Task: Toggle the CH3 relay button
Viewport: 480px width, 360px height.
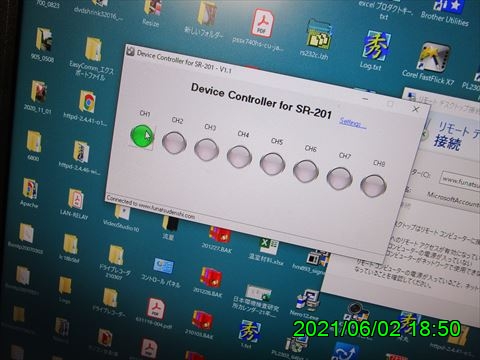Action: point(206,150)
